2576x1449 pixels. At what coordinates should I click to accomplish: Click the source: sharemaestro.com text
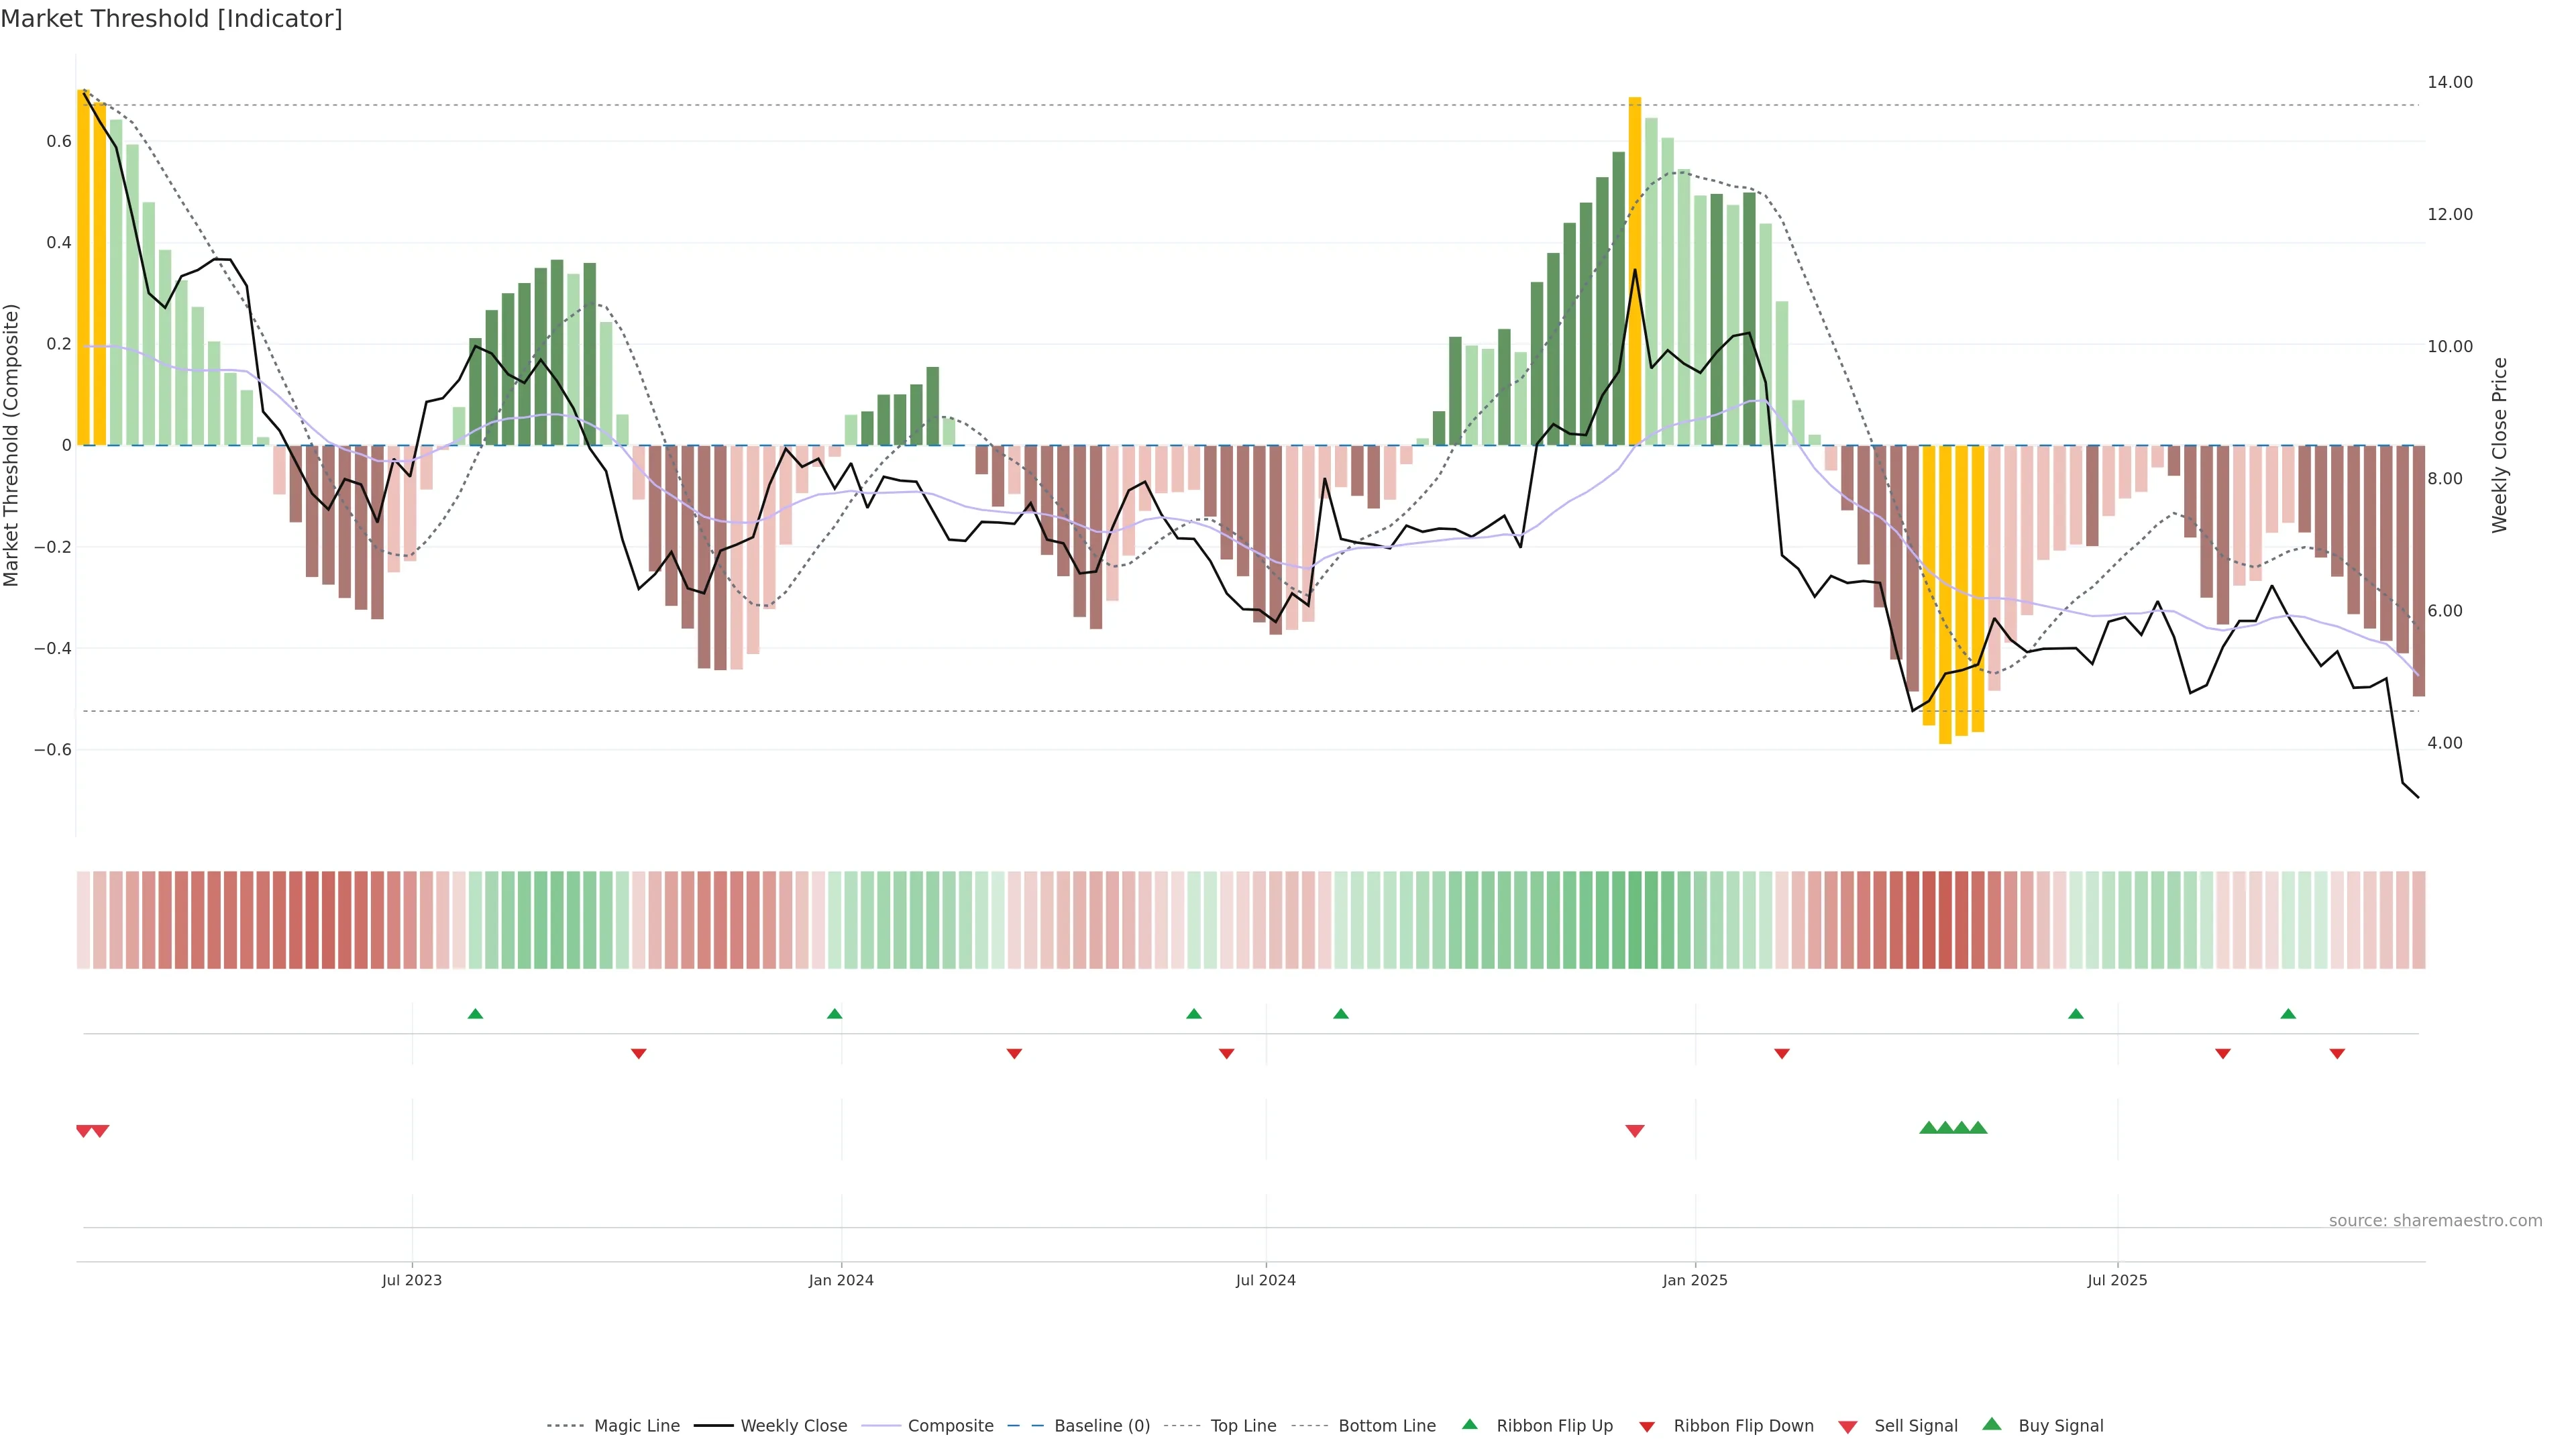pyautogui.click(x=2435, y=1221)
